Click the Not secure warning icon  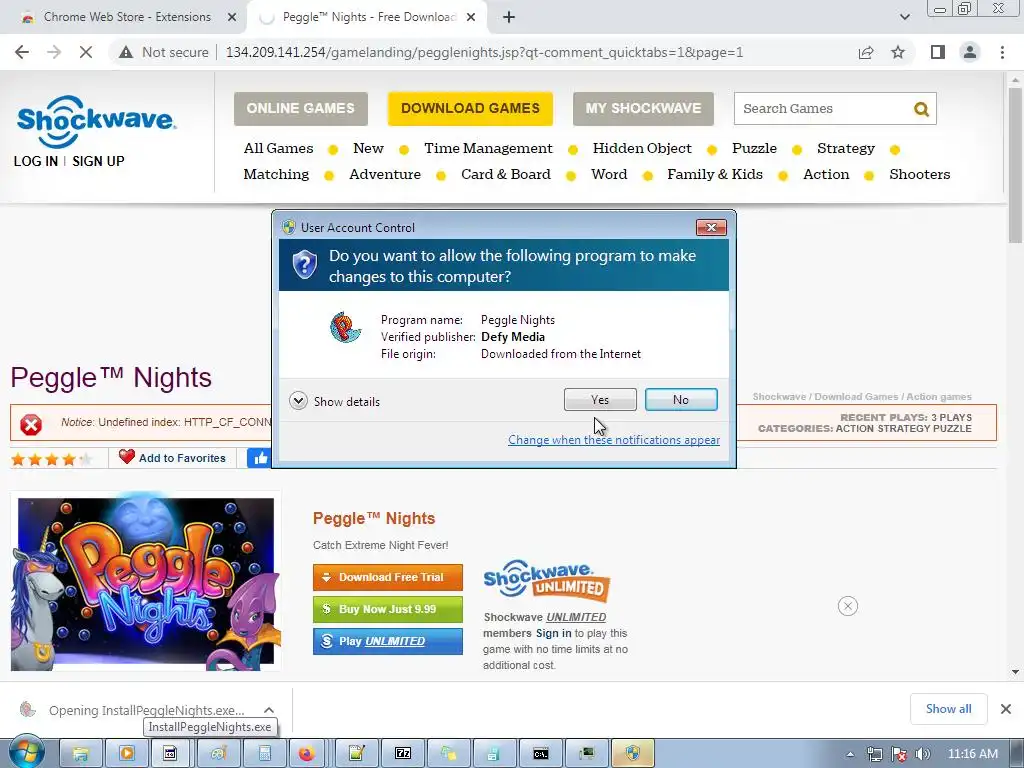126,52
